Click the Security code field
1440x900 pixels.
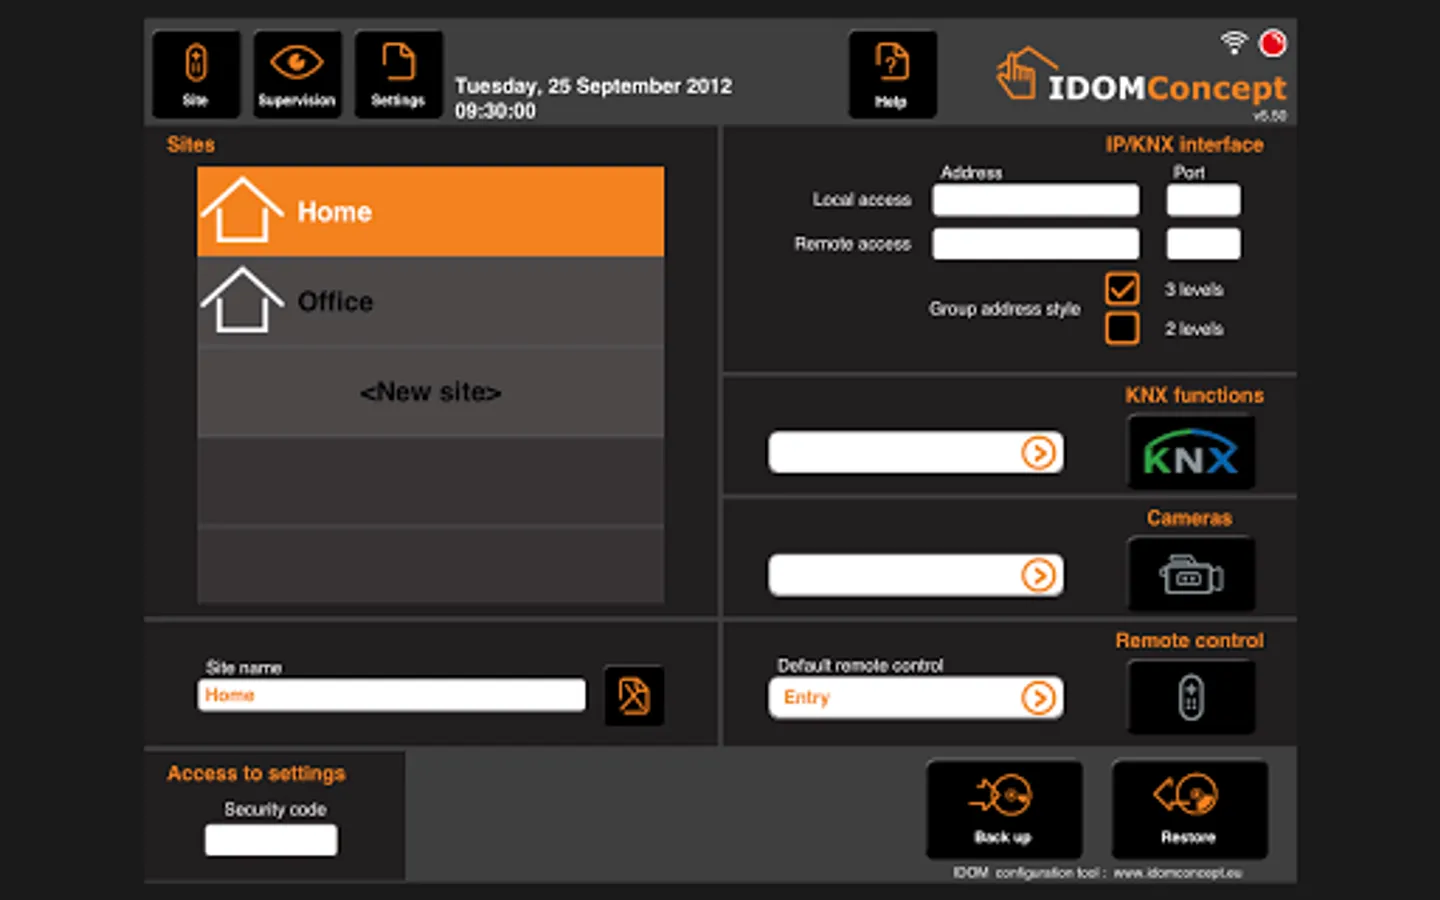click(271, 840)
